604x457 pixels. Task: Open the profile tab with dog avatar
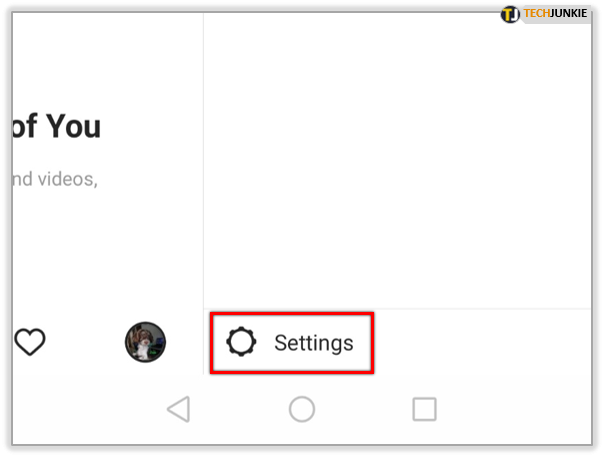(145, 342)
